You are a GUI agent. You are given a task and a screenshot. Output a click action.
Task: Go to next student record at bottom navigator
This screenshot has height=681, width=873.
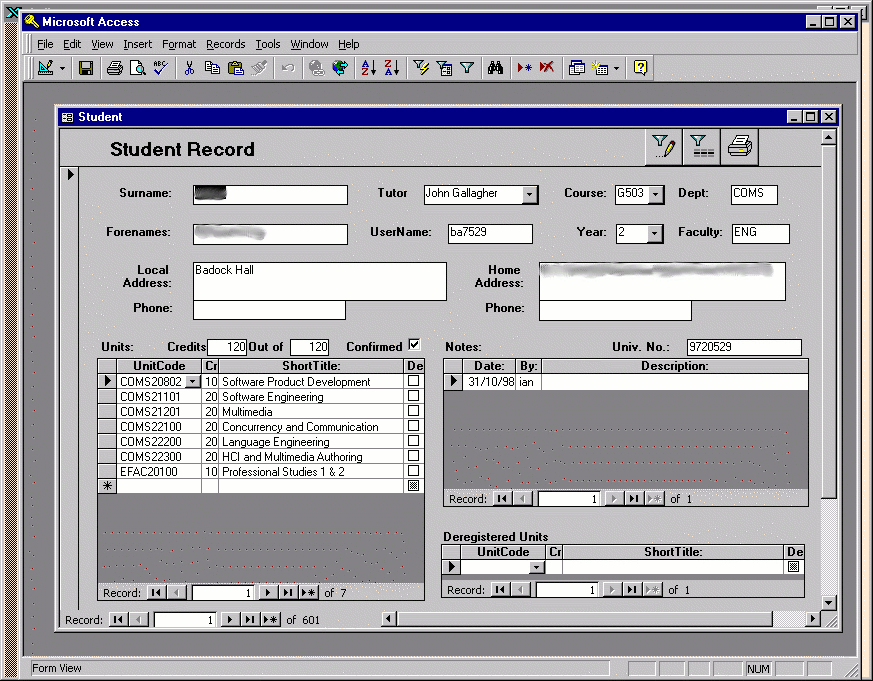[229, 620]
